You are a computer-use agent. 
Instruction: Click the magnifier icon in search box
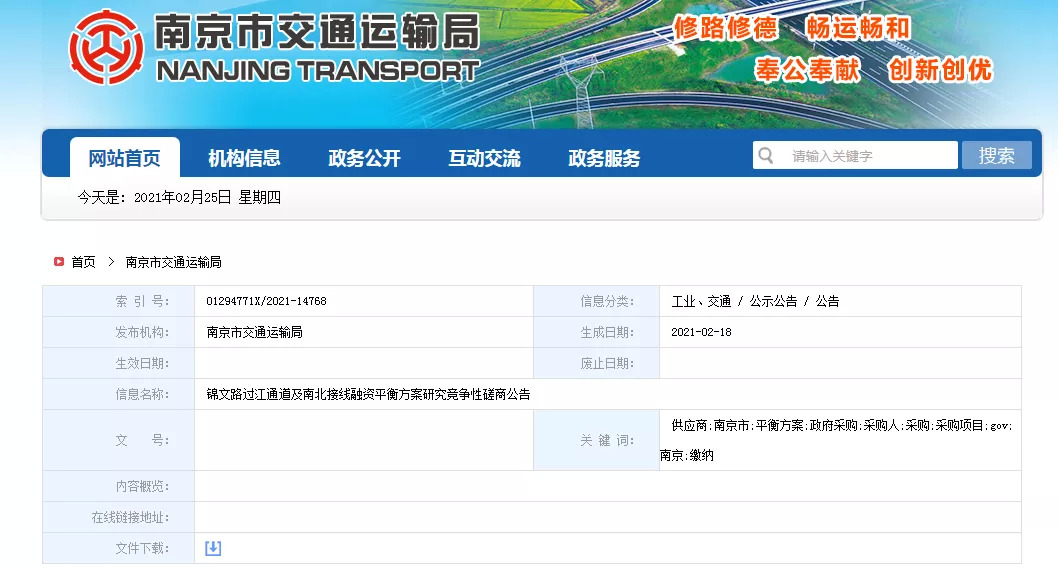pyautogui.click(x=766, y=156)
